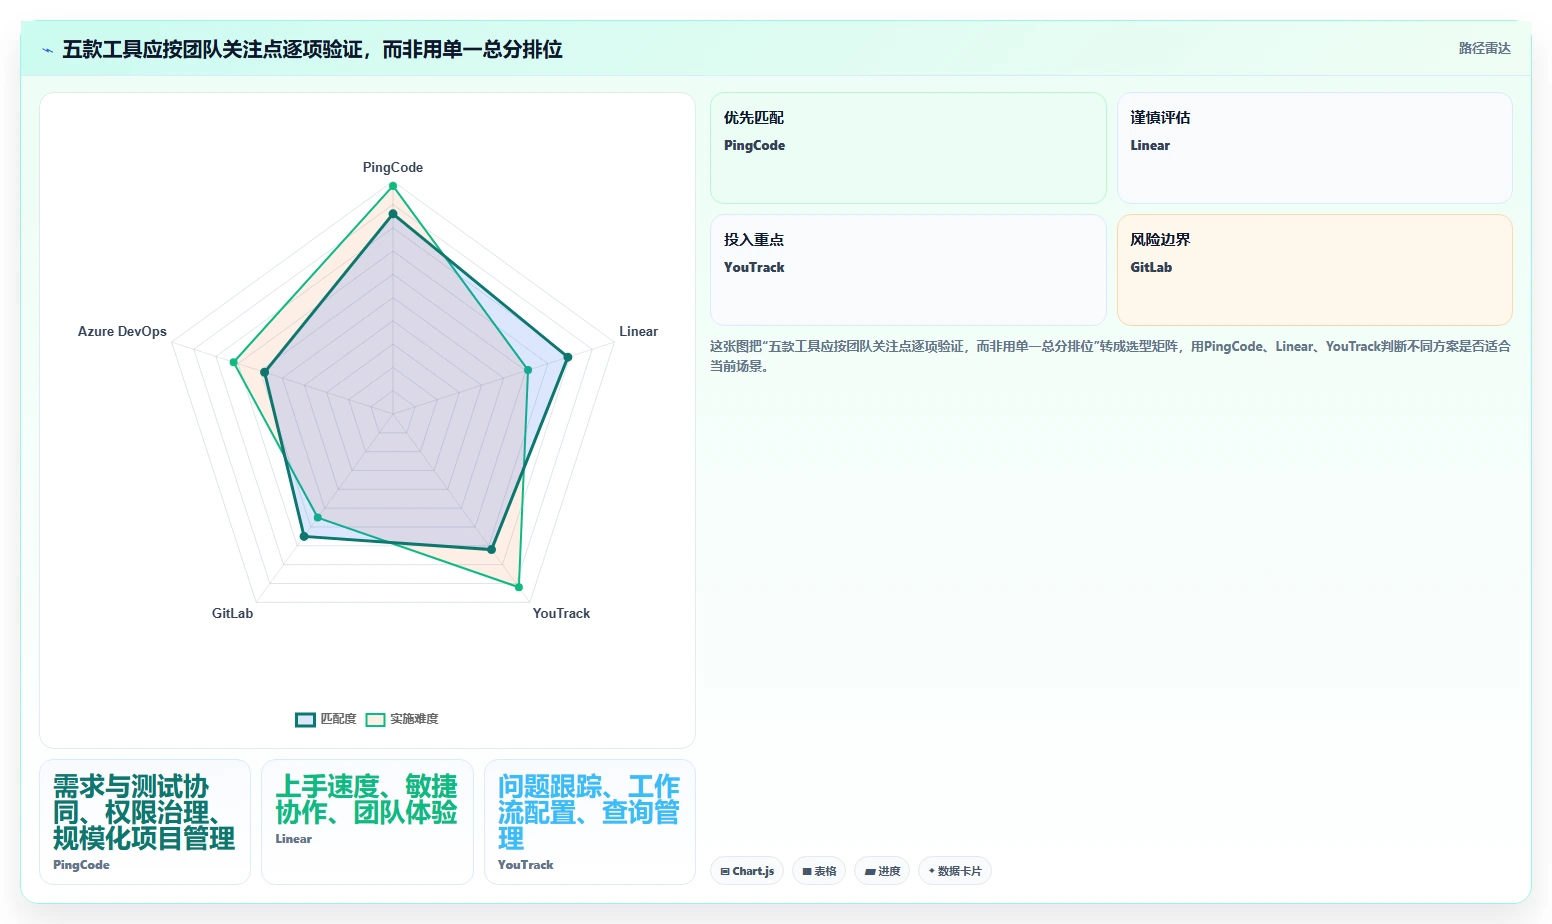Click the YouTrack axis label on the radar
The width and height of the screenshot is (1552, 924).
click(x=561, y=613)
